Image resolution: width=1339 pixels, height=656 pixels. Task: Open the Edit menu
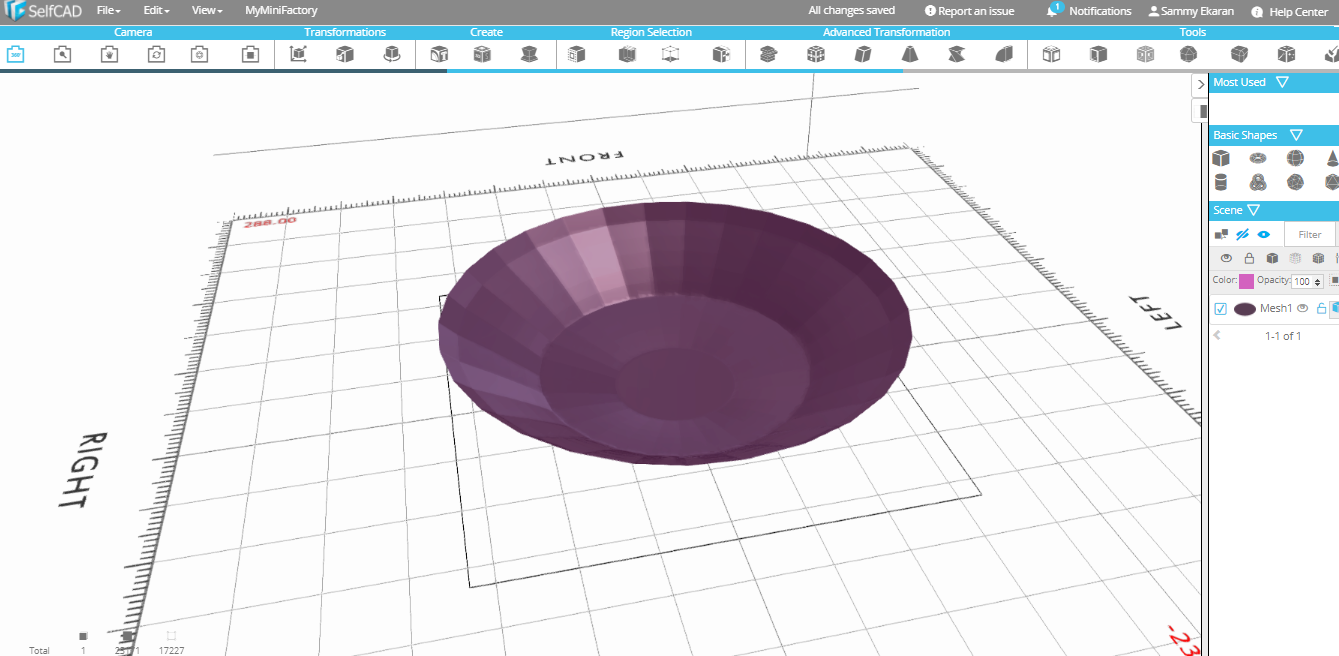click(155, 11)
